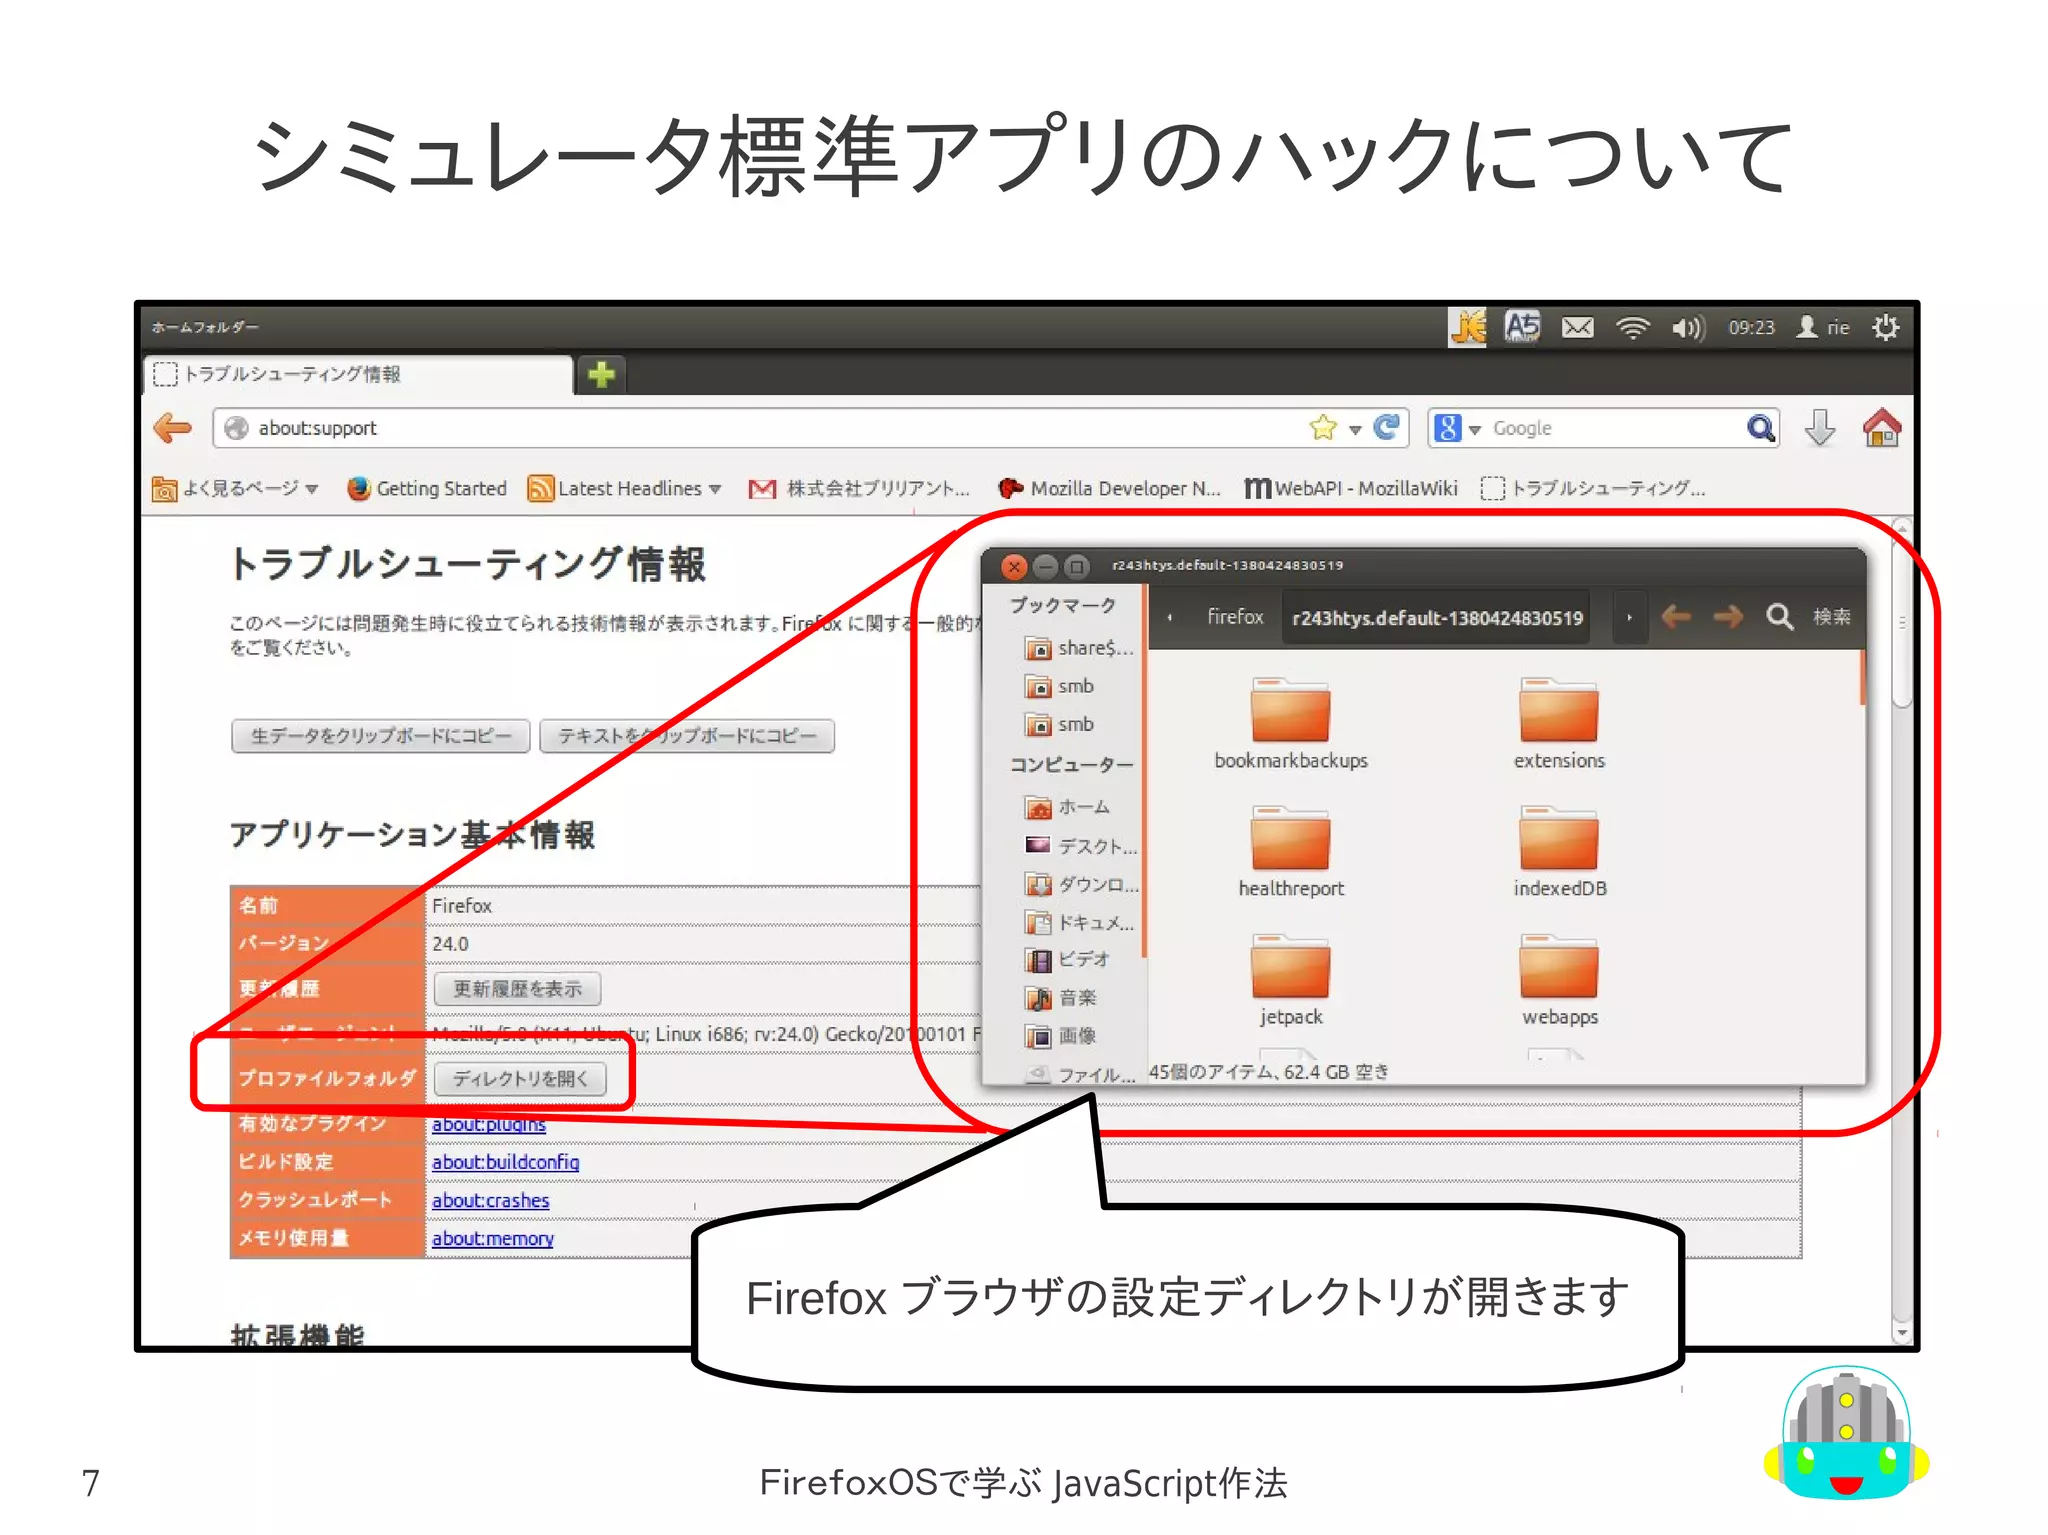Click 生データをクリップボードにコピー button

381,736
